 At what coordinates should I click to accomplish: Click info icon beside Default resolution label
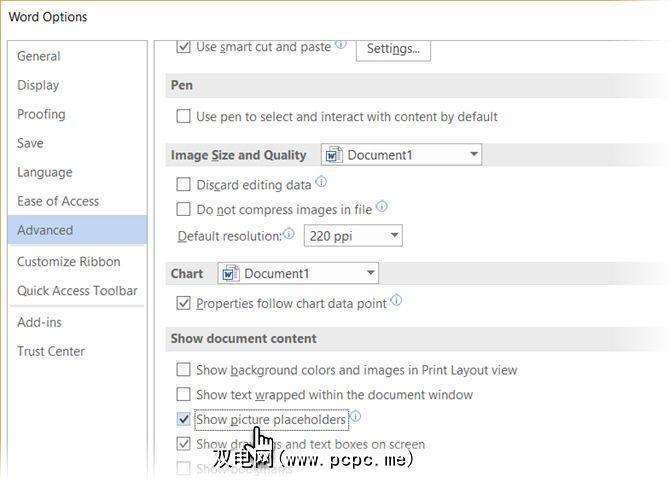pos(289,235)
